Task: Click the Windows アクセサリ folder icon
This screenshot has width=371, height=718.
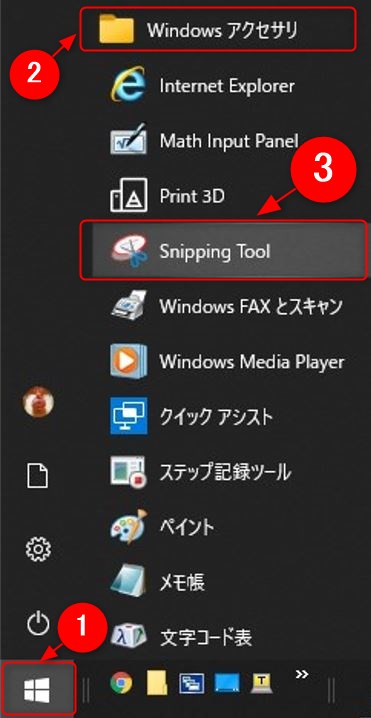Action: (x=116, y=29)
